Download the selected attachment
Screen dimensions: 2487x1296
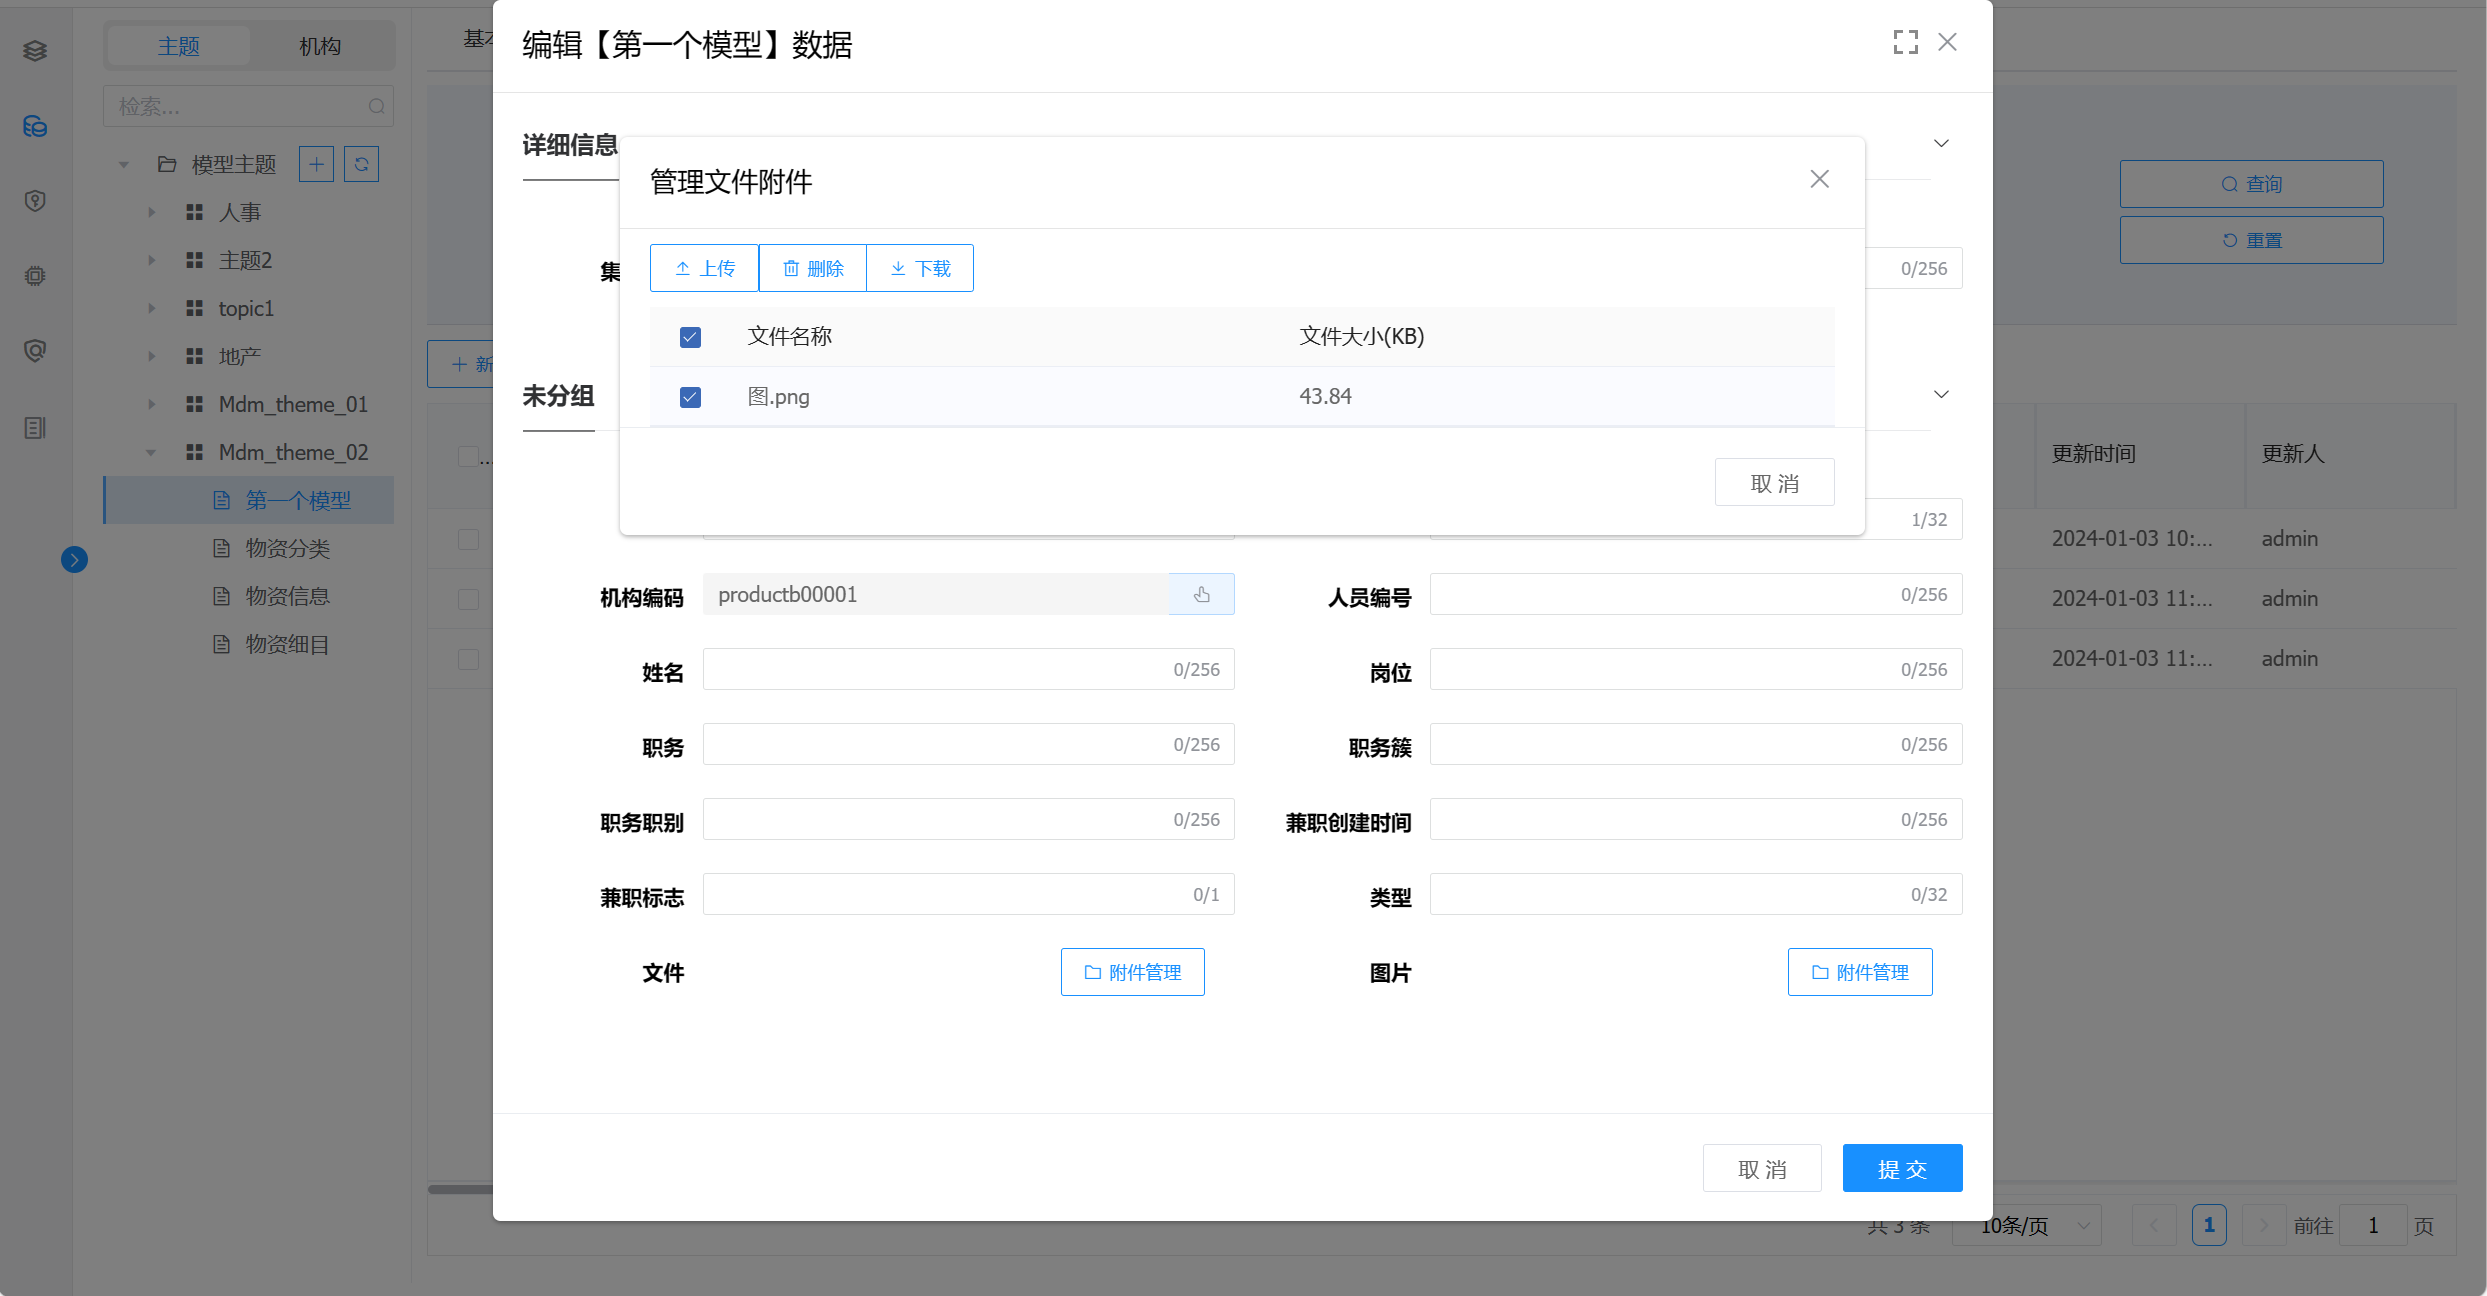[920, 268]
